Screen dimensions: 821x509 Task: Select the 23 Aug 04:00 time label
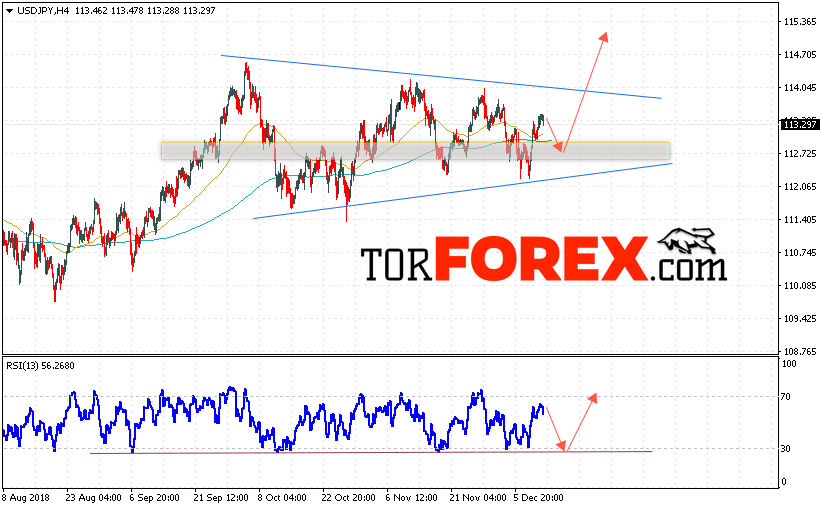[93, 497]
